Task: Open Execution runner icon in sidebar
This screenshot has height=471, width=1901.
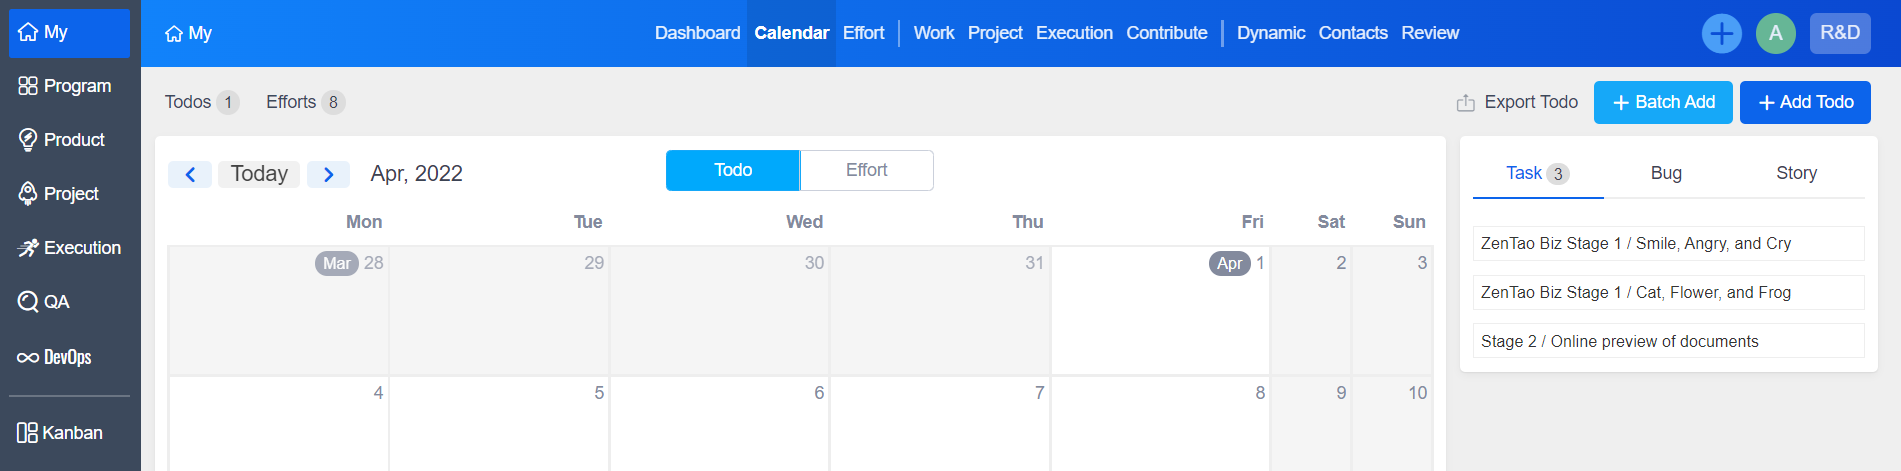Action: click(28, 248)
